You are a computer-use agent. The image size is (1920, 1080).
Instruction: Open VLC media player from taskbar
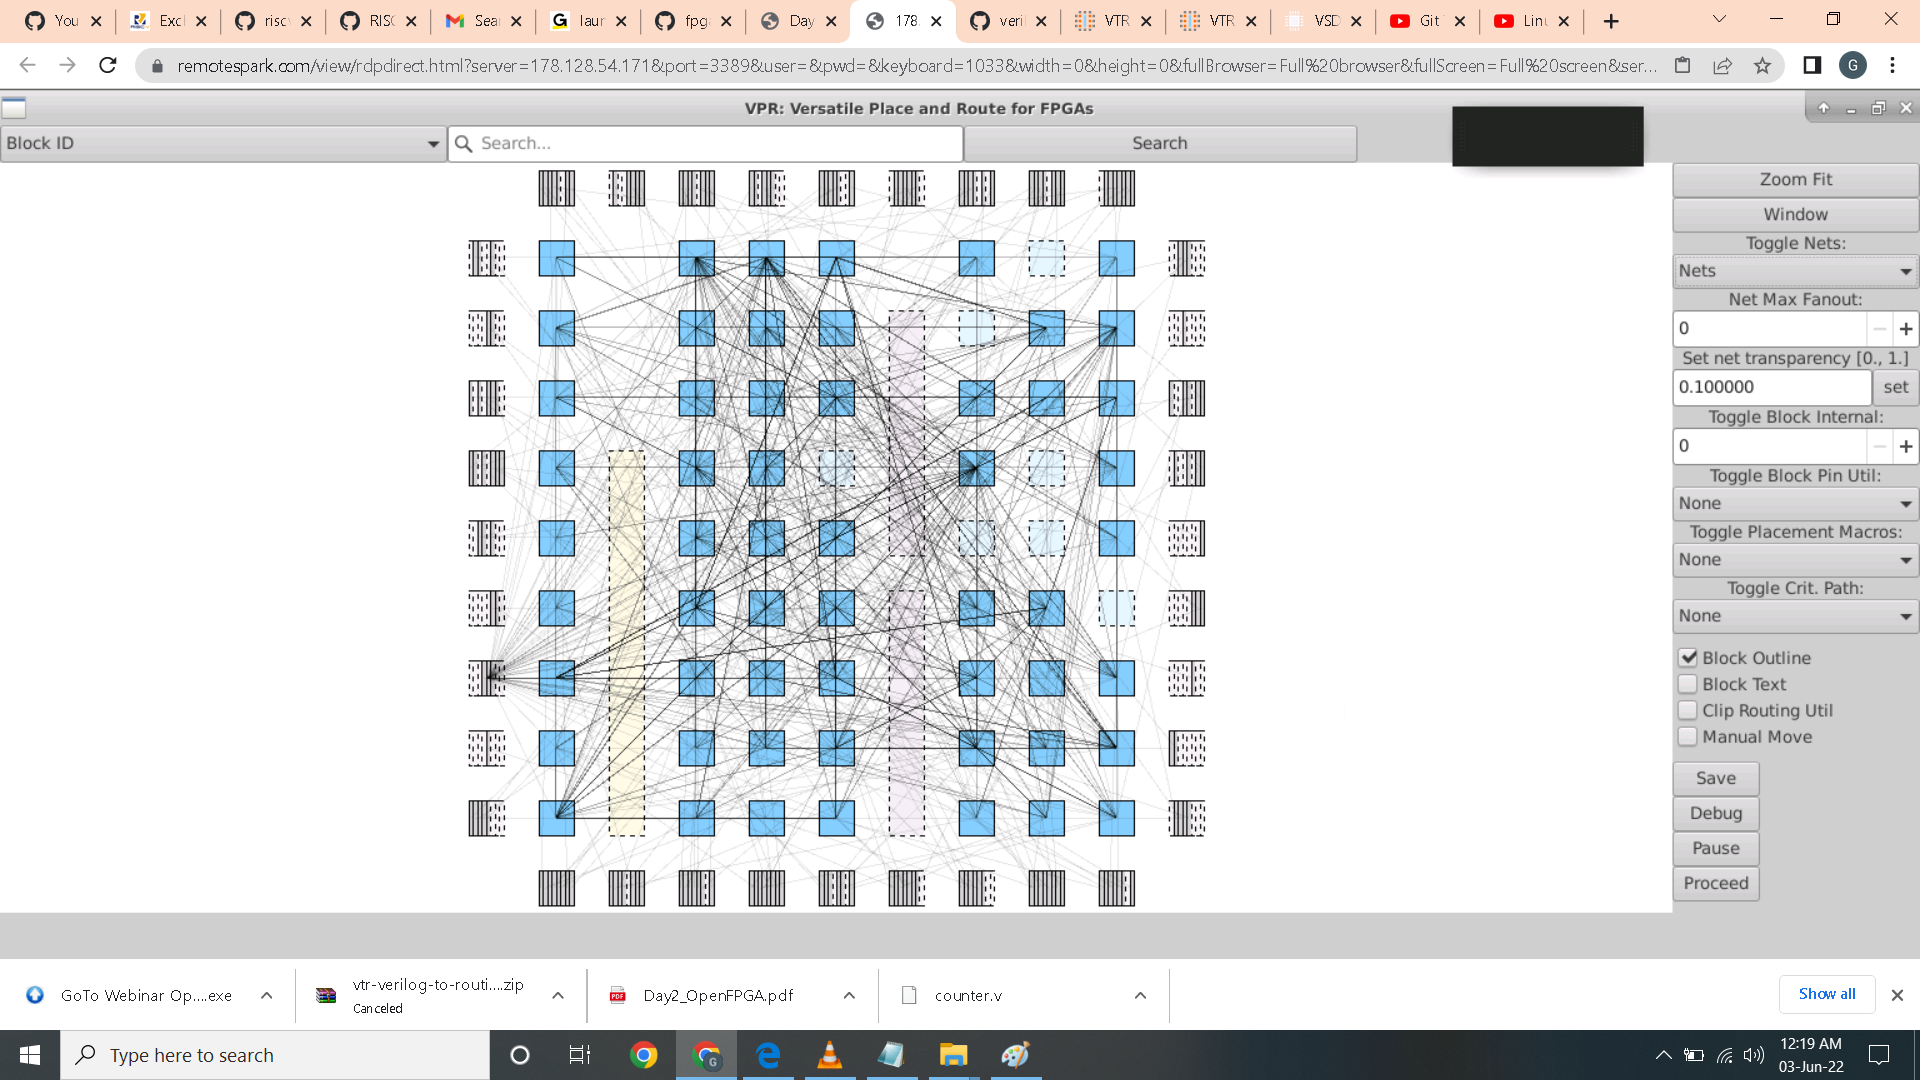click(x=829, y=1055)
